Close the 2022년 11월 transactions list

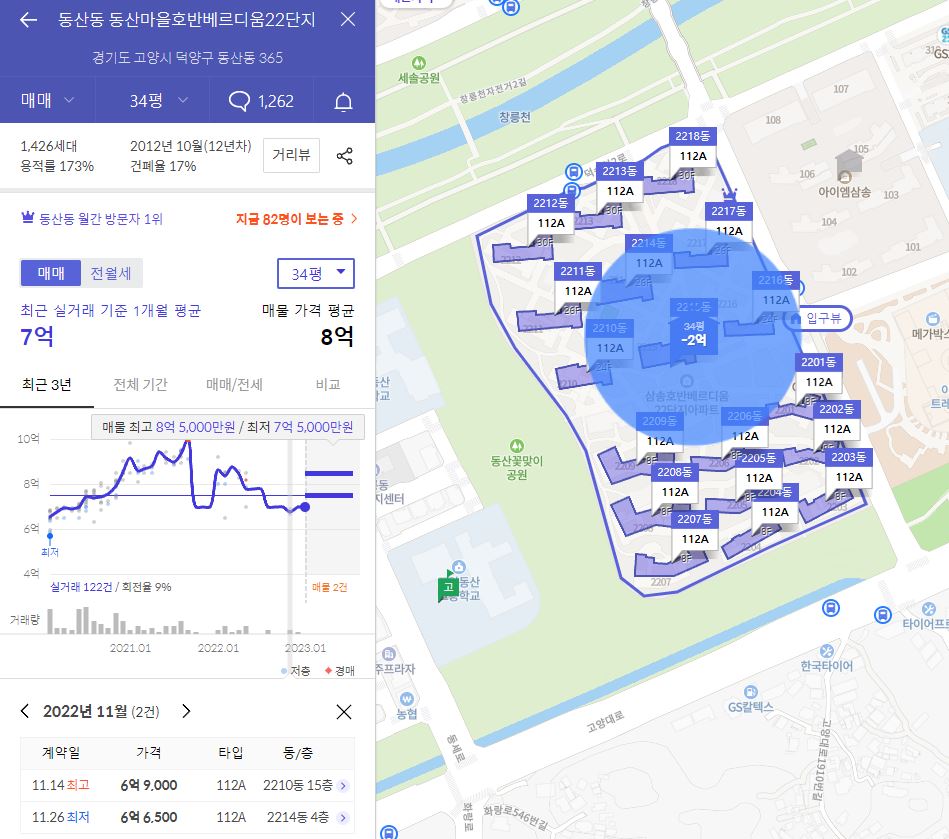pos(344,712)
